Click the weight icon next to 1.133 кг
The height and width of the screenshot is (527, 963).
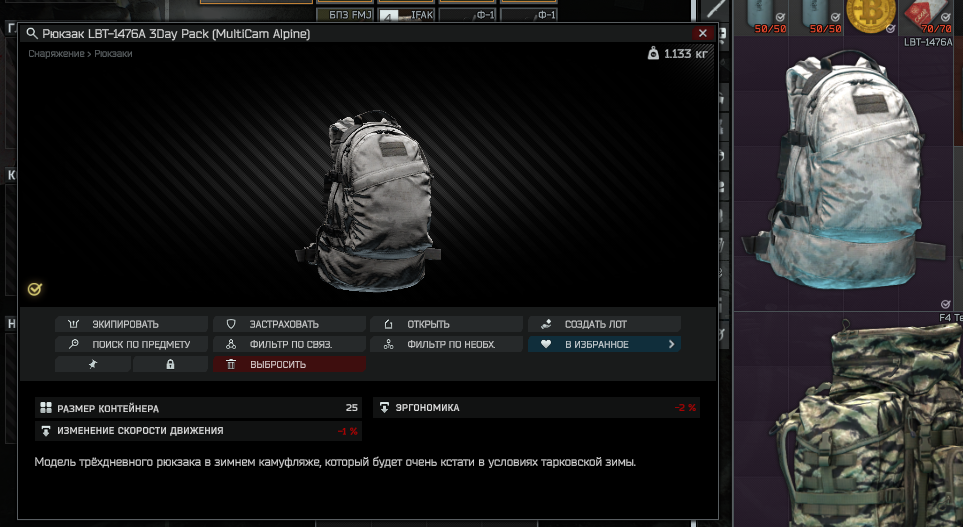653,53
